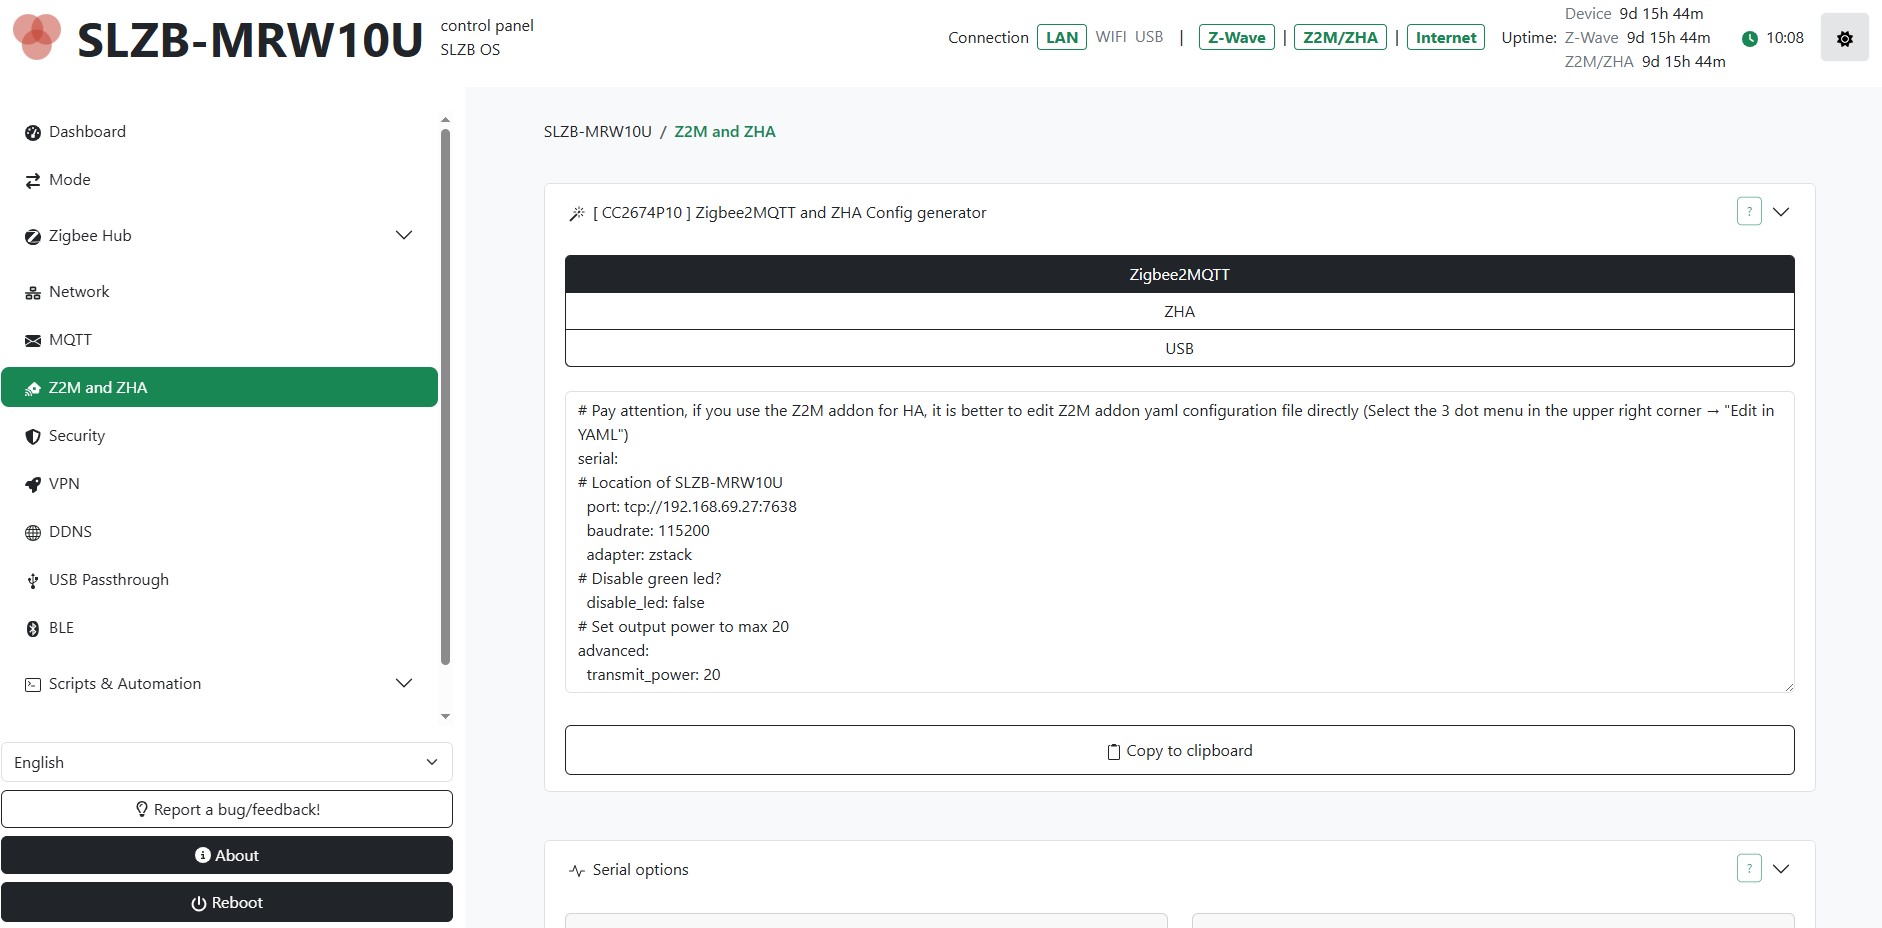Click the Internet status badge
The image size is (1882, 928).
(x=1446, y=38)
